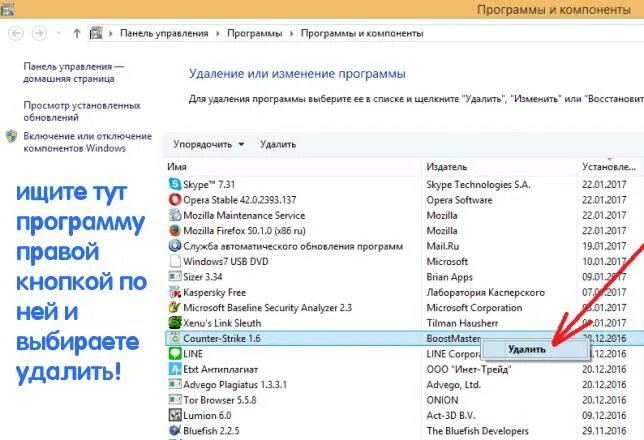
Task: Go to Программы breadcrumb
Action: click(x=255, y=33)
